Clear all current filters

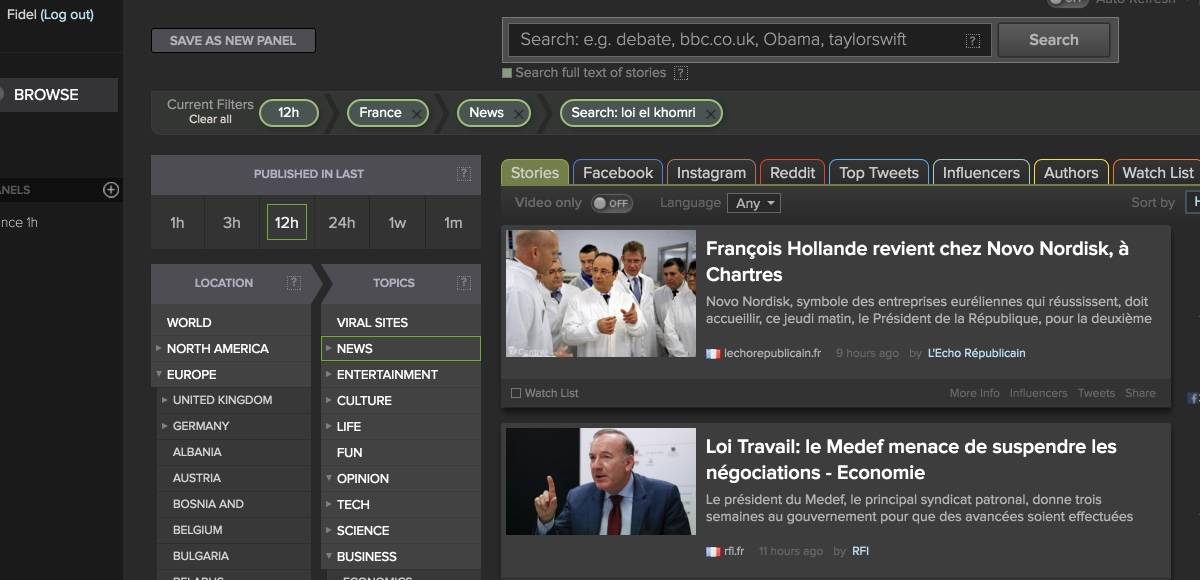tap(210, 119)
